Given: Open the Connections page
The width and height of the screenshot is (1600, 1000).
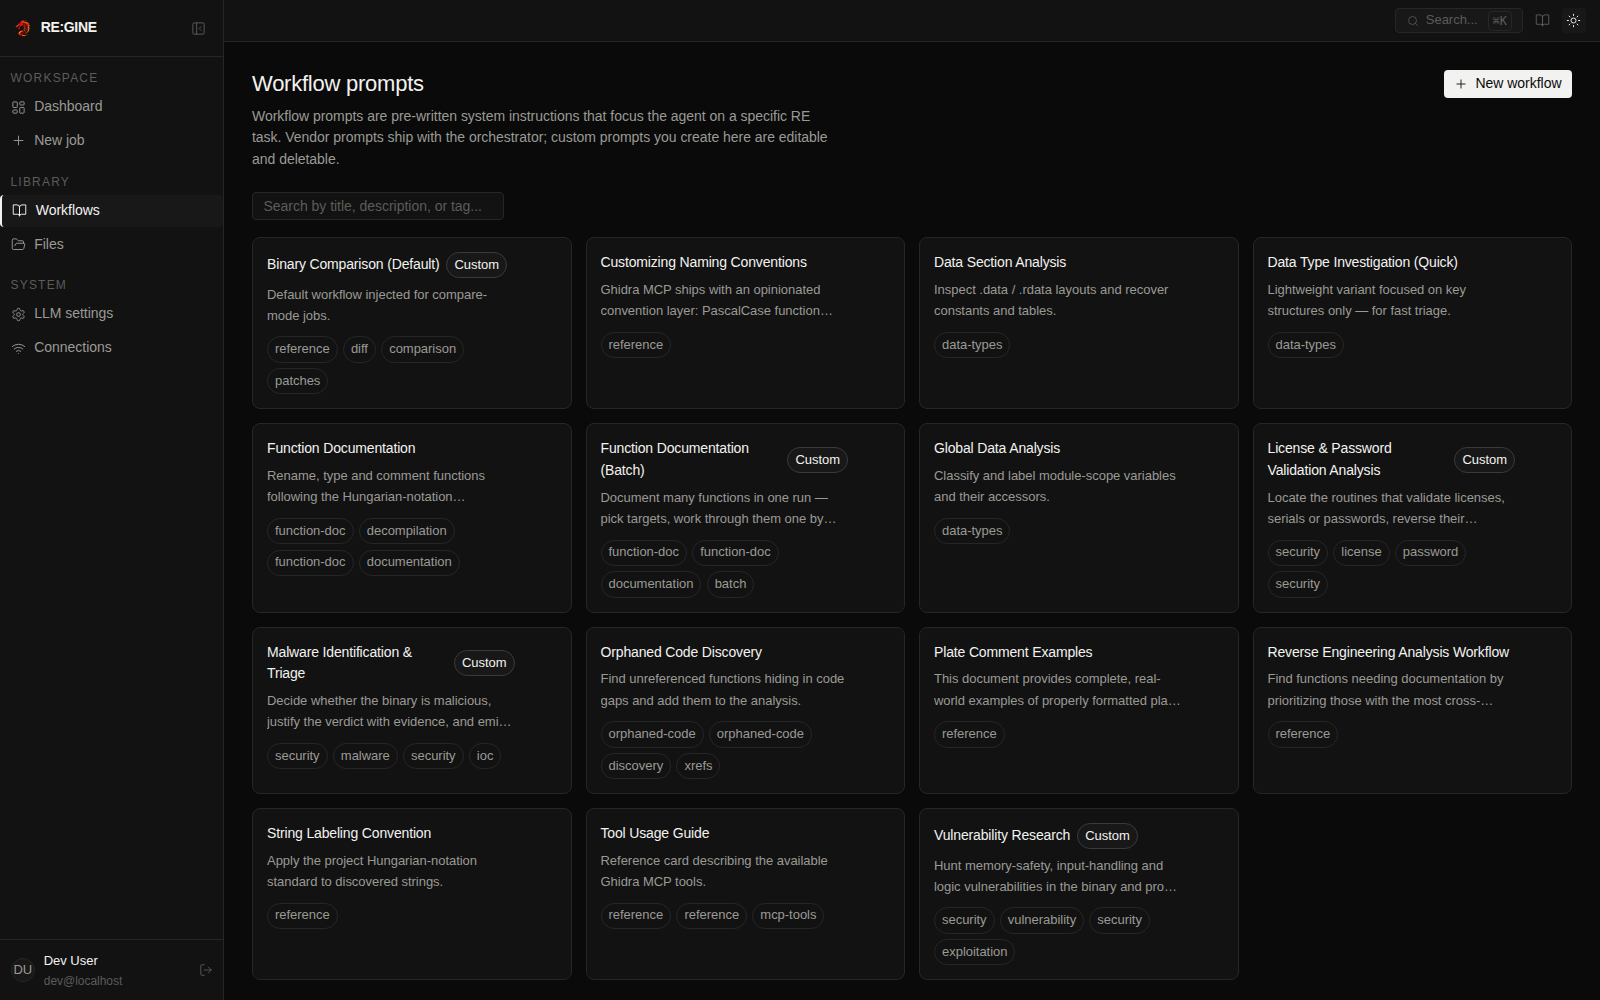Looking at the screenshot, I should [x=111, y=348].
